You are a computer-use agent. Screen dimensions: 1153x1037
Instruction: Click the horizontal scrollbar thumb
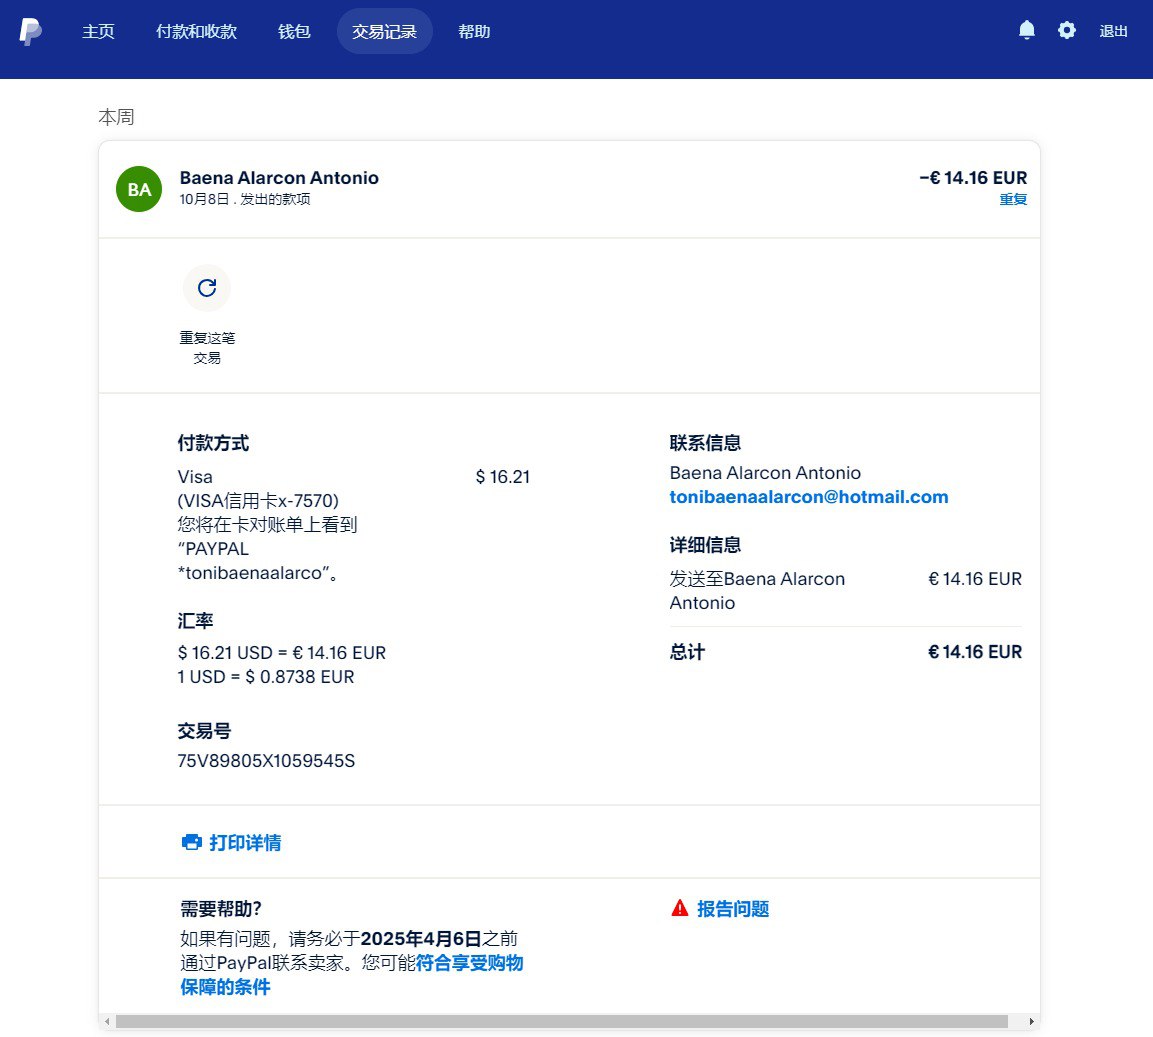click(562, 1022)
